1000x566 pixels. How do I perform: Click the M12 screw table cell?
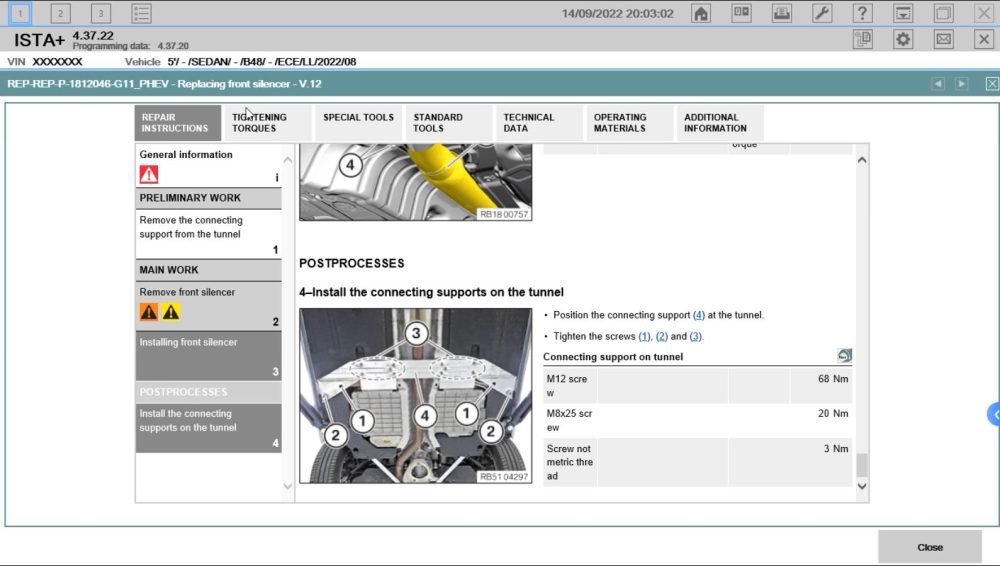point(570,386)
